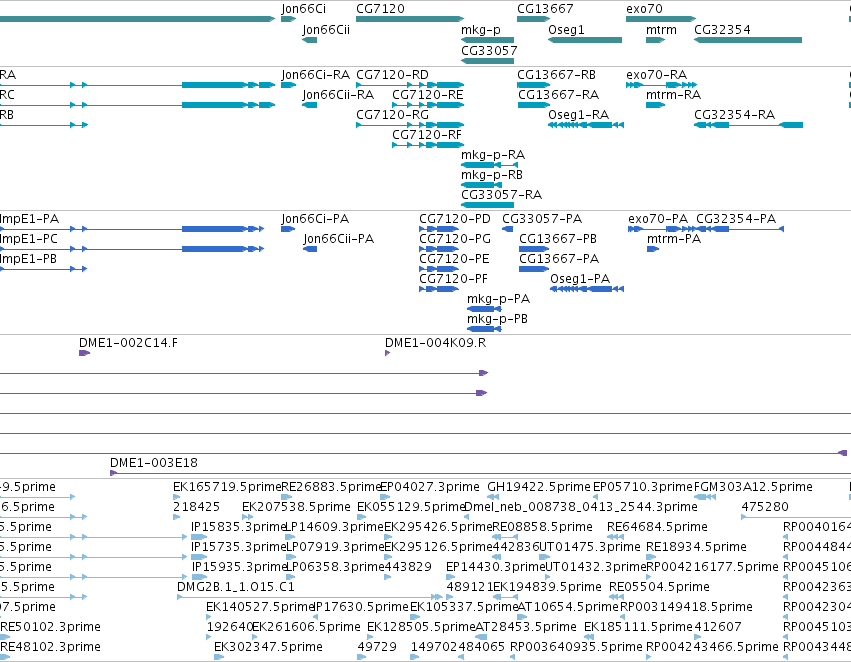The height and width of the screenshot is (662, 851).
Task: Select the CG13667 gene
Action: click(x=534, y=19)
